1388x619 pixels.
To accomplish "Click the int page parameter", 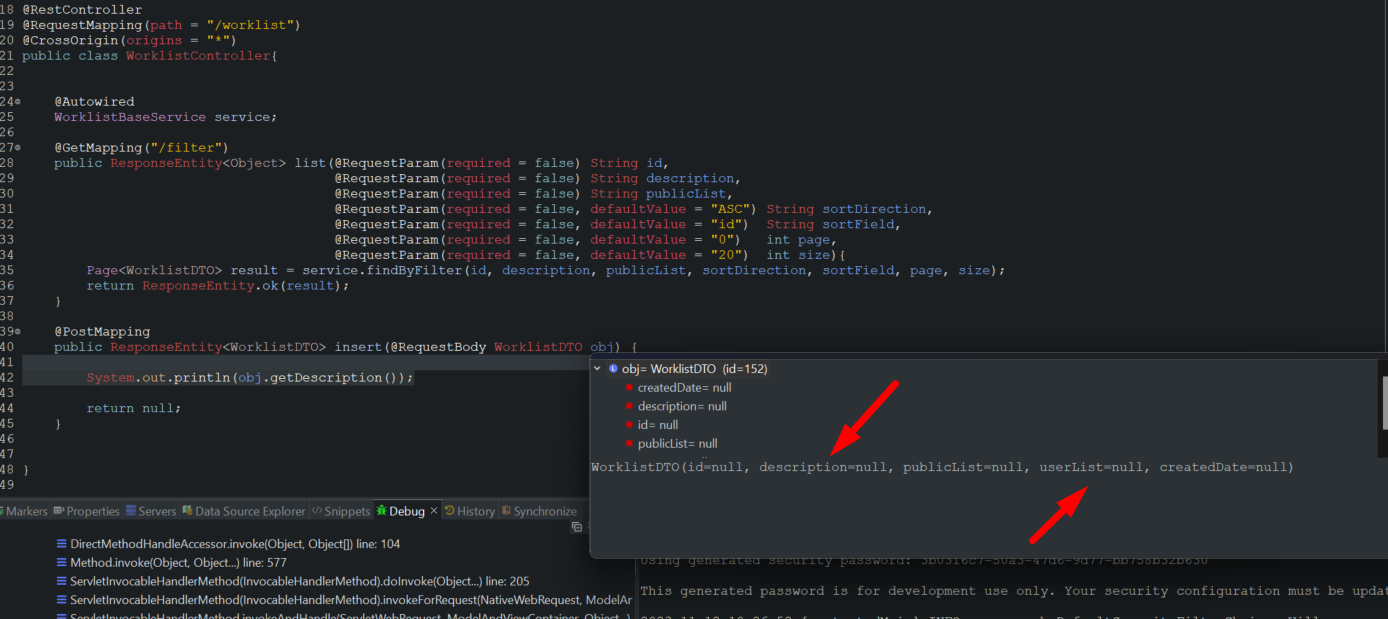I will click(x=799, y=240).
